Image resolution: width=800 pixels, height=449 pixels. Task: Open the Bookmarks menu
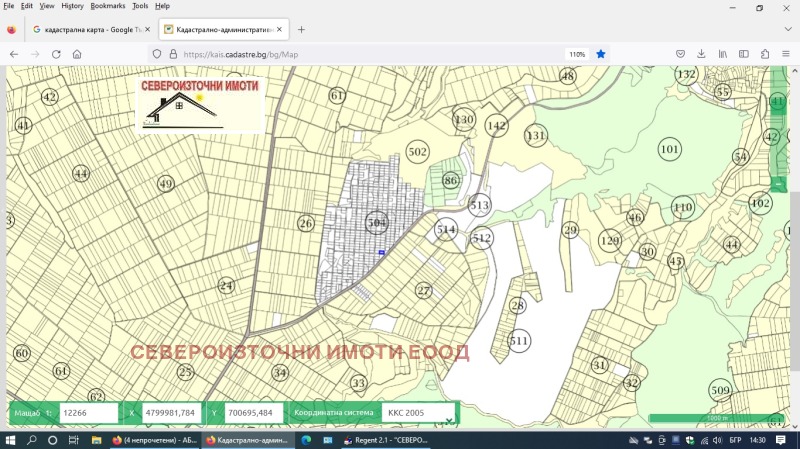tap(108, 6)
